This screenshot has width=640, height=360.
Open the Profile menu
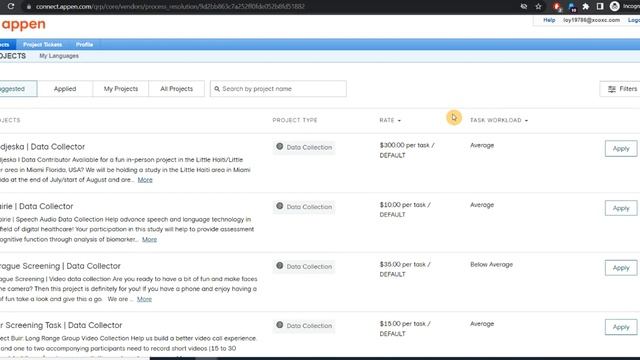[x=84, y=44]
